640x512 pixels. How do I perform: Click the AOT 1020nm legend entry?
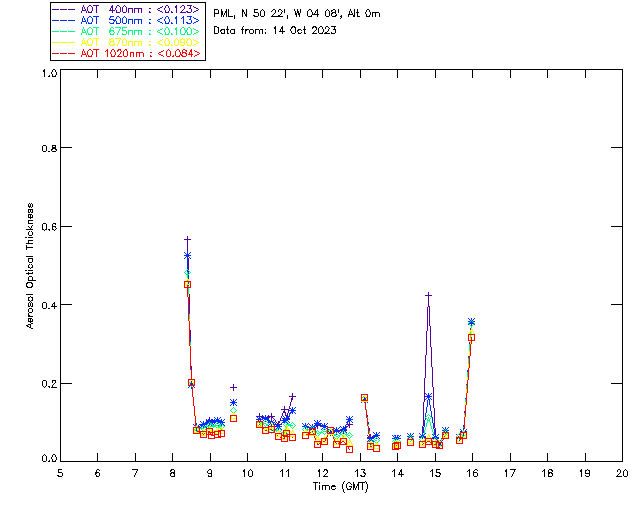coord(126,53)
